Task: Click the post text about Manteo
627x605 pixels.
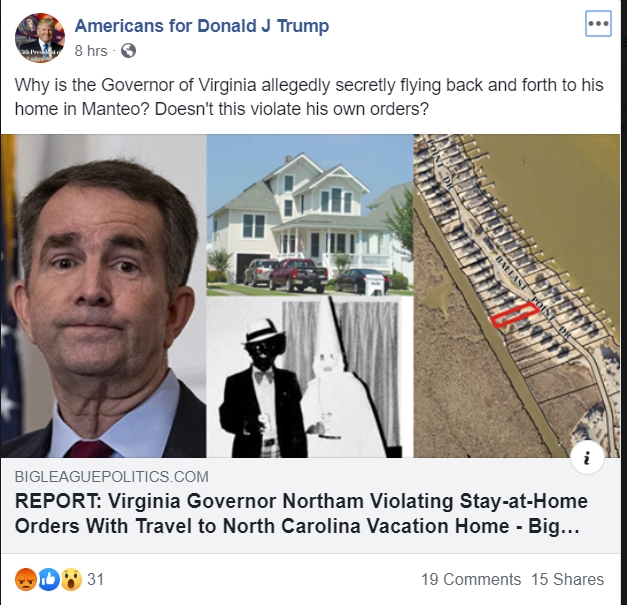Action: [x=309, y=96]
